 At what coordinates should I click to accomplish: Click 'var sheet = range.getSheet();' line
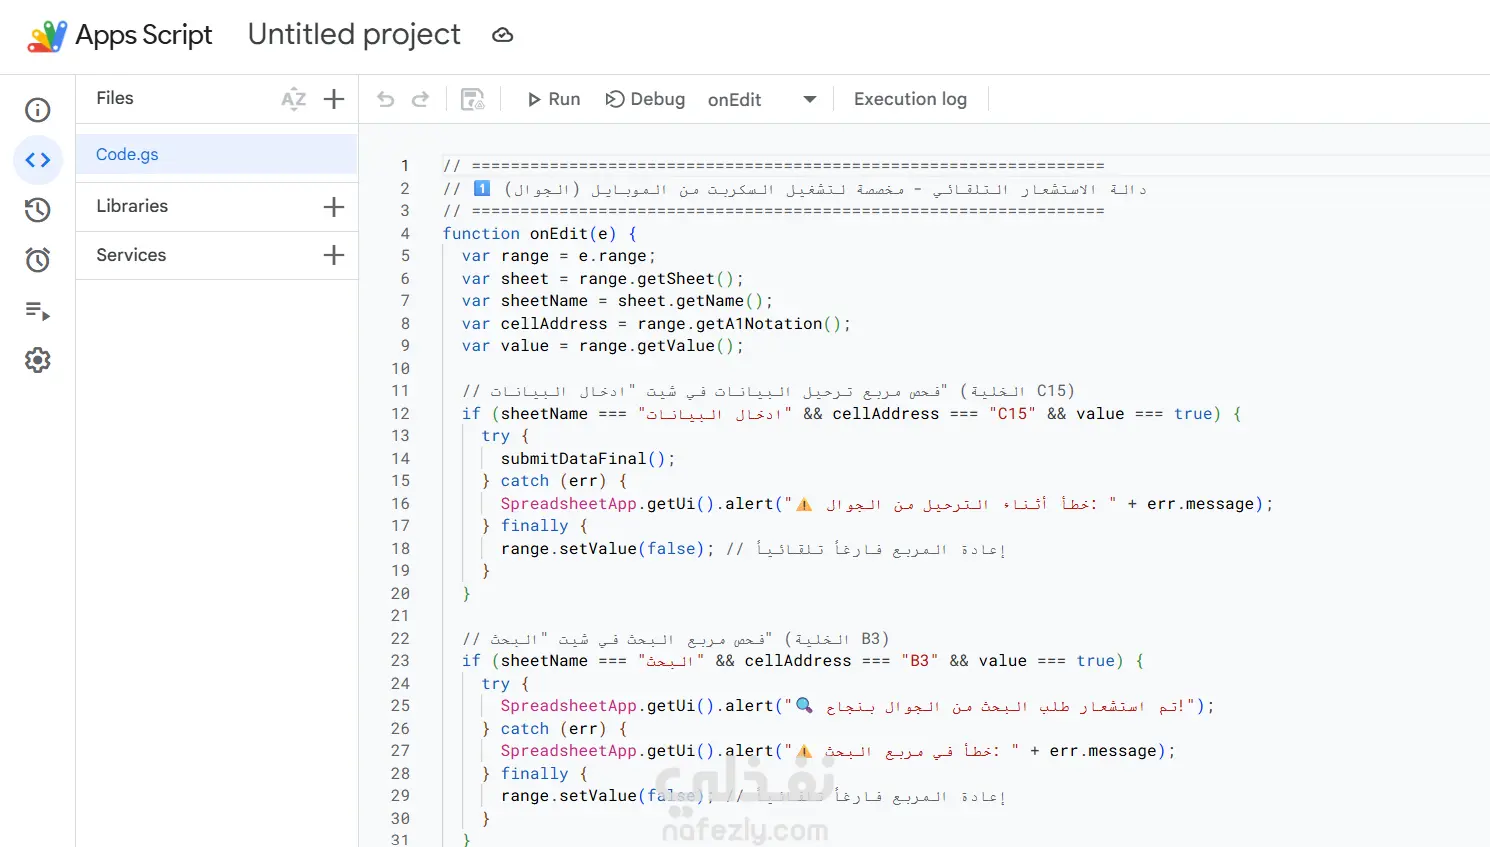point(603,278)
